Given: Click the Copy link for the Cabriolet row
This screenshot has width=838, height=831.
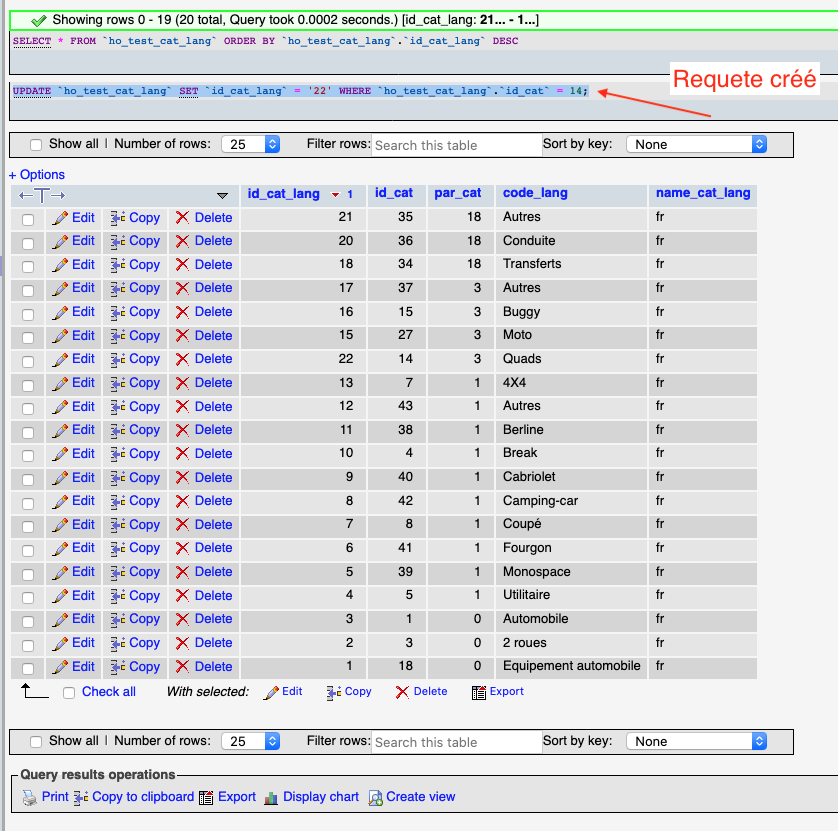Looking at the screenshot, I should 144,478.
